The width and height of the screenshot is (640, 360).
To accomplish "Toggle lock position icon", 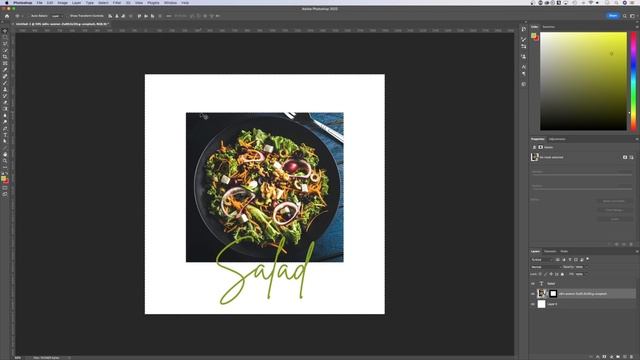I will click(551, 274).
